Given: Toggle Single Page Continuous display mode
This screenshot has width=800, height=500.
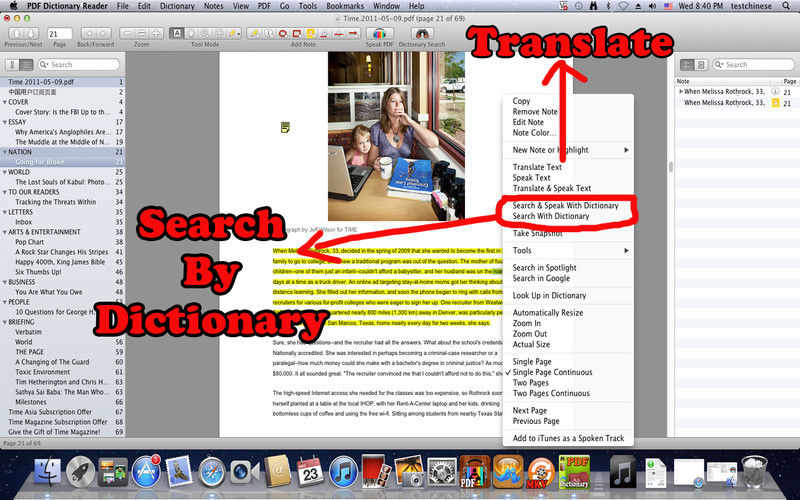Looking at the screenshot, I should click(x=552, y=372).
